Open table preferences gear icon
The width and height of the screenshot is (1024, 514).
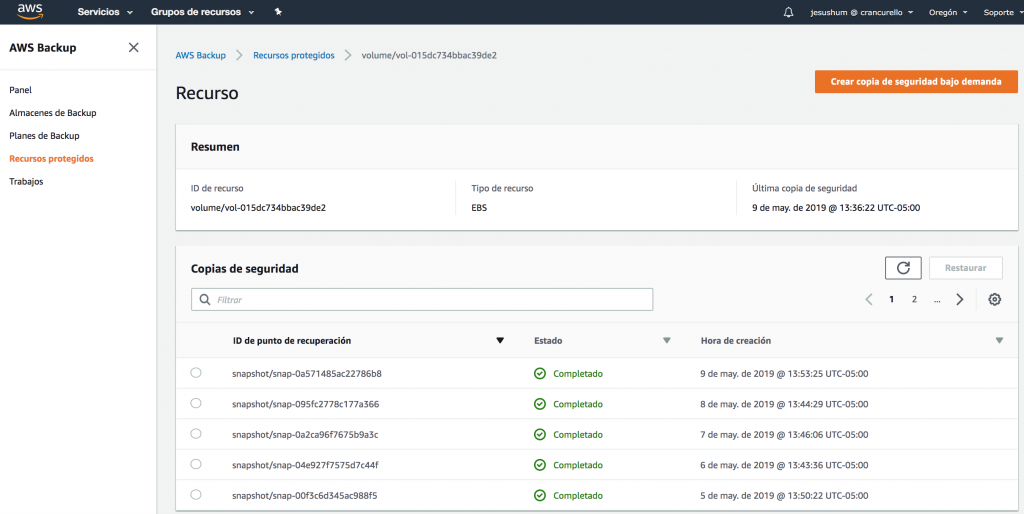pos(994,299)
